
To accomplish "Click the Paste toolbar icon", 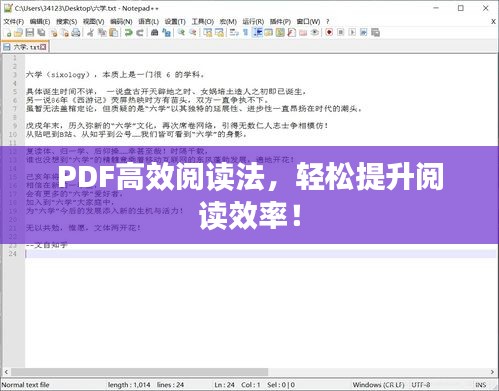I will click(x=113, y=33).
